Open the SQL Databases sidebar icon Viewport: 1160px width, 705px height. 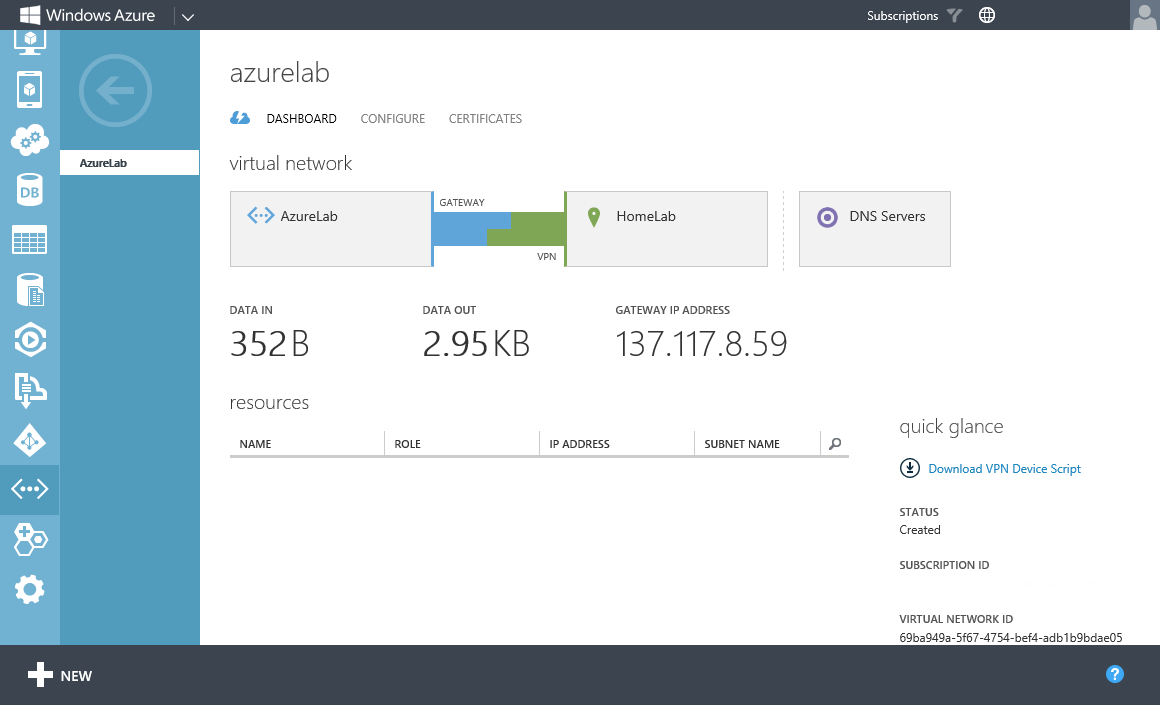coord(29,190)
